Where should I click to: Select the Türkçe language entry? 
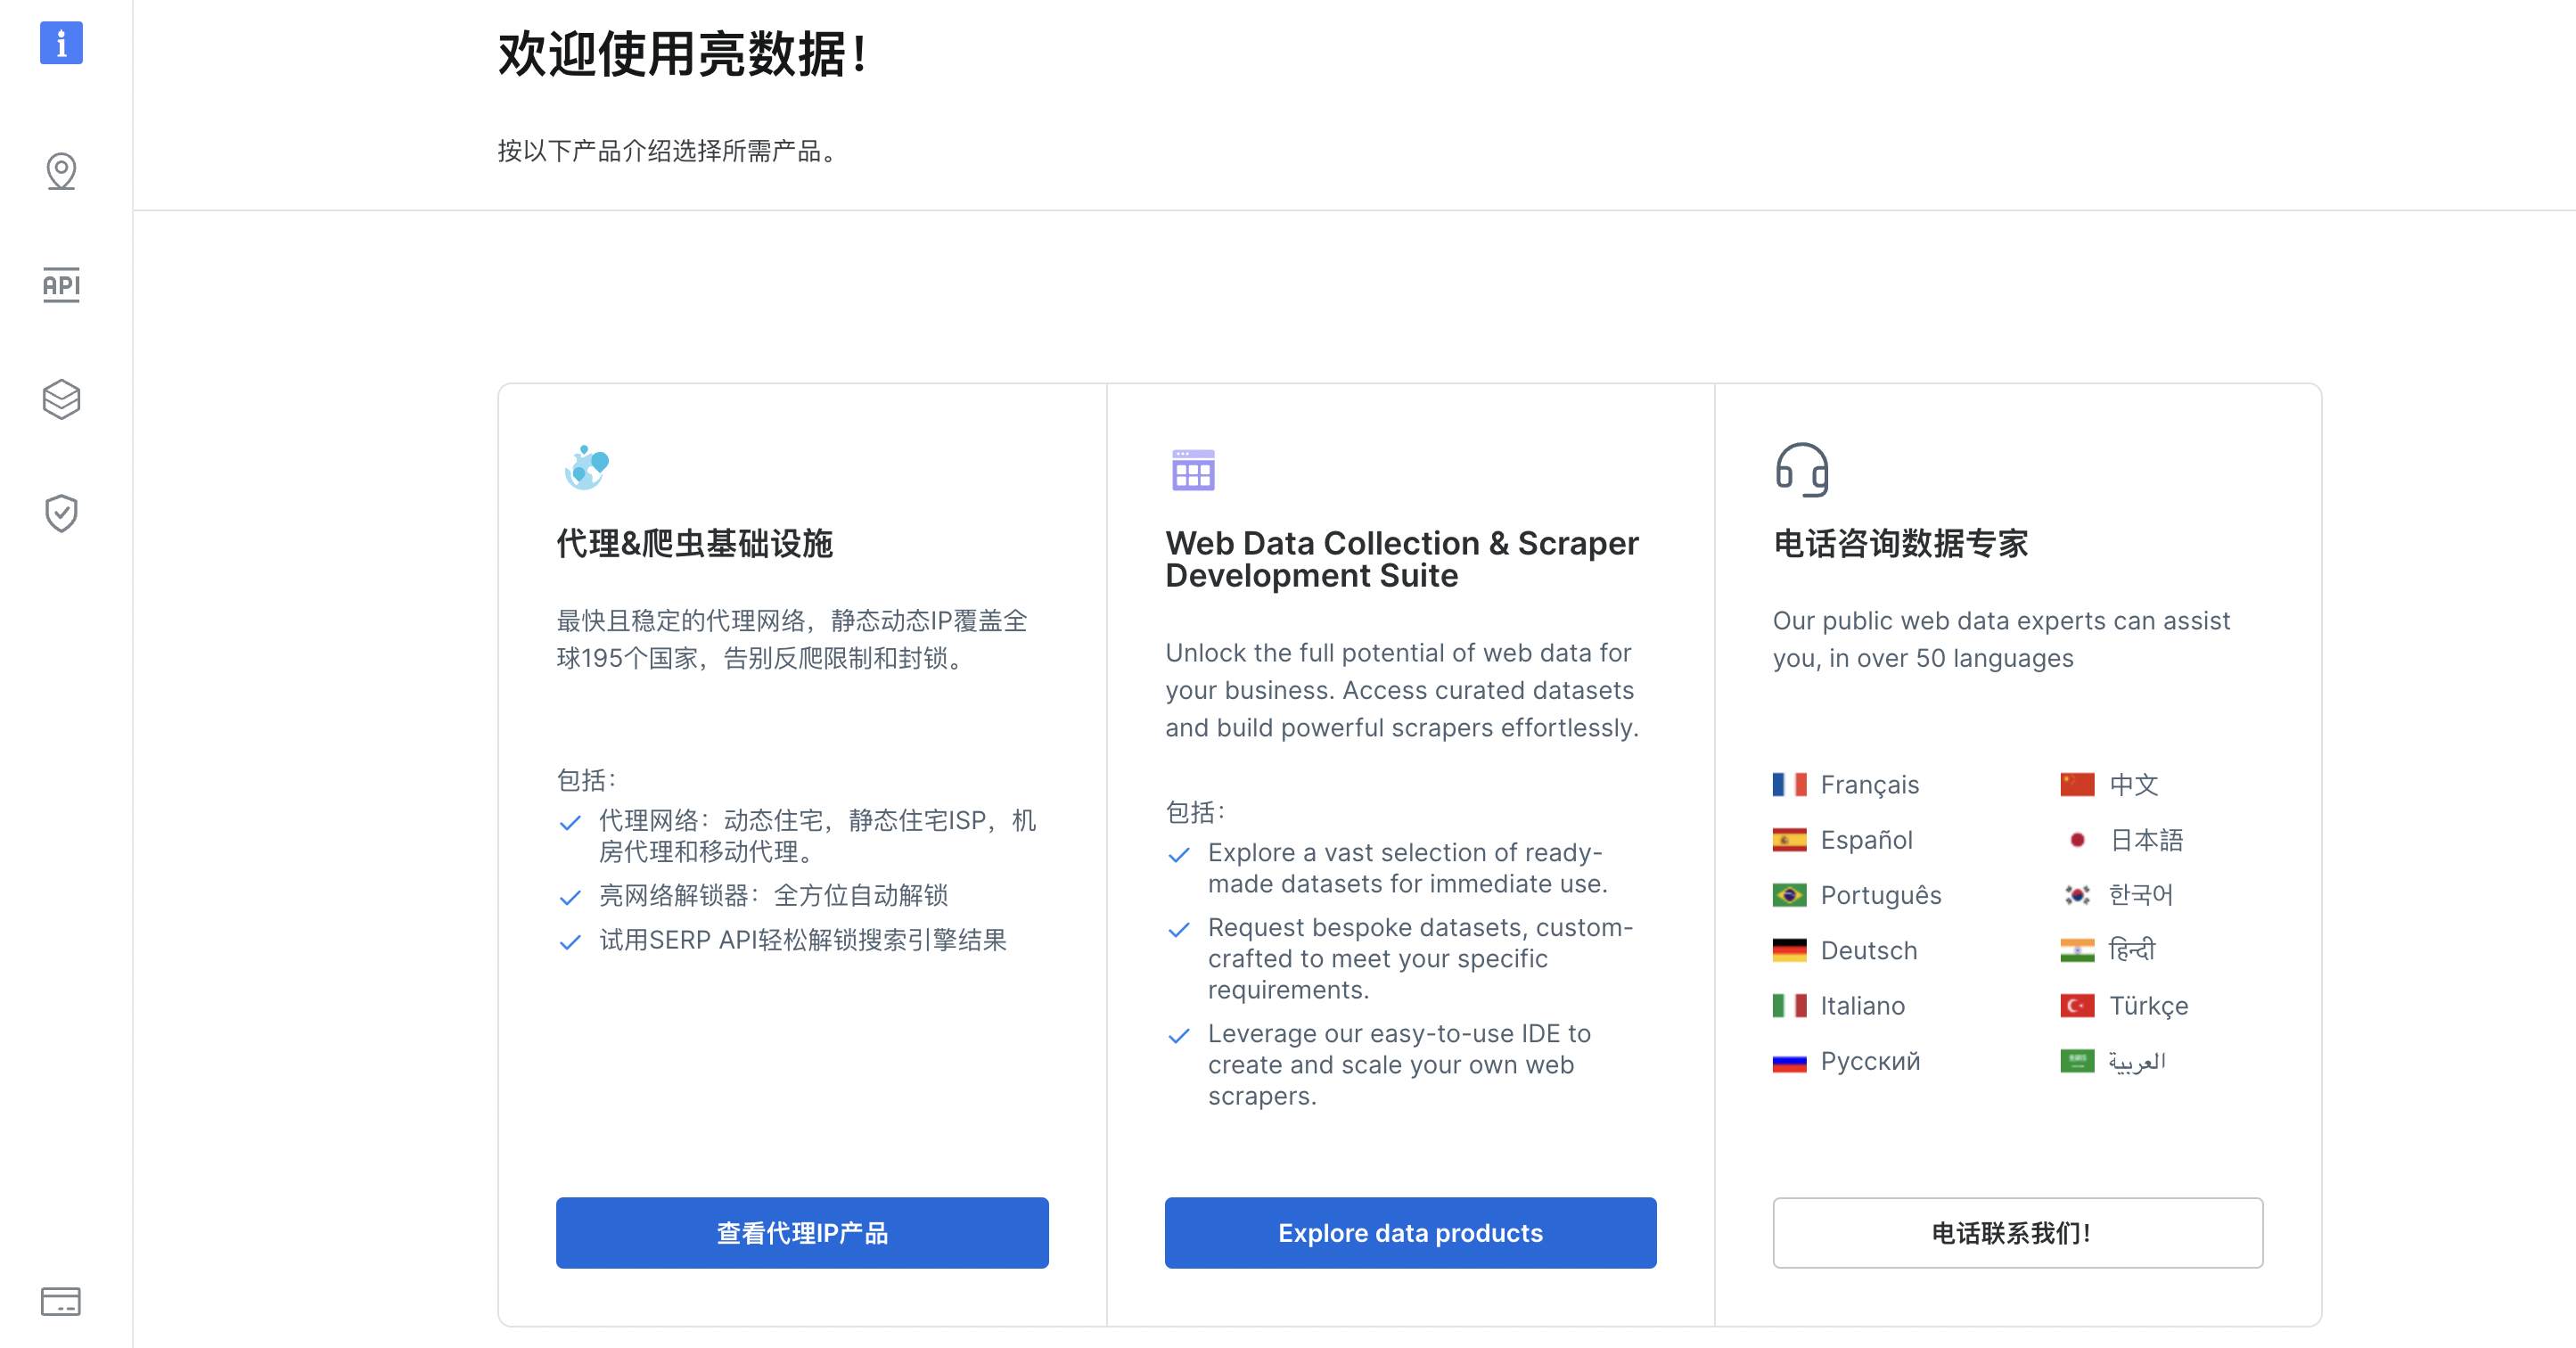[2148, 1005]
